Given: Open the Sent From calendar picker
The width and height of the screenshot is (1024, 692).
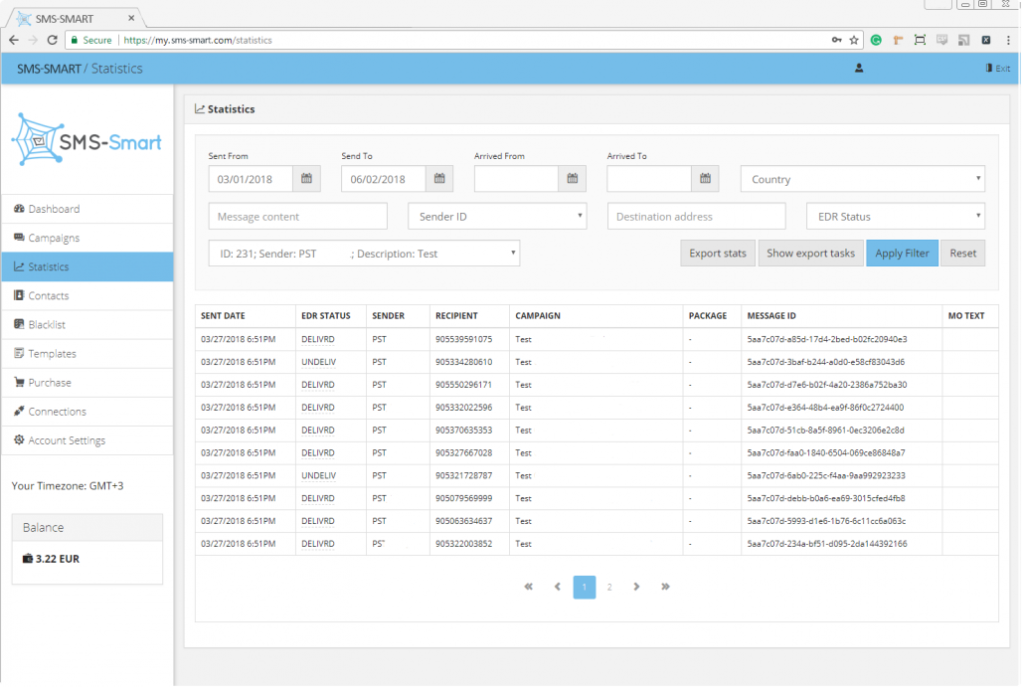Looking at the screenshot, I should pyautogui.click(x=306, y=179).
